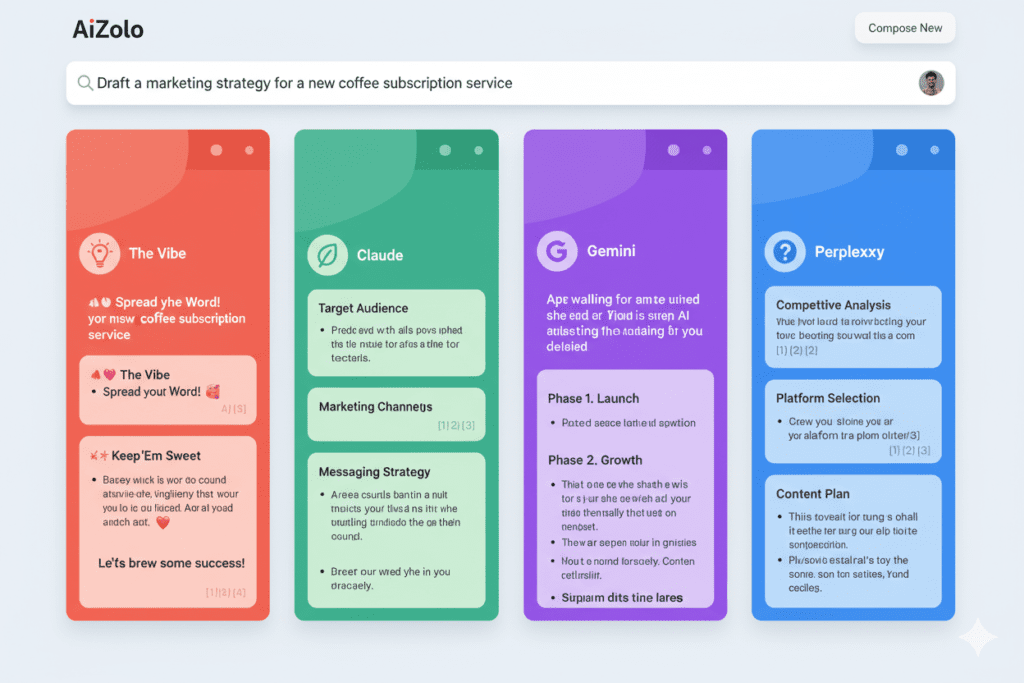Click large dot on red Vibe panel header
This screenshot has height=683, width=1024.
[x=216, y=150]
